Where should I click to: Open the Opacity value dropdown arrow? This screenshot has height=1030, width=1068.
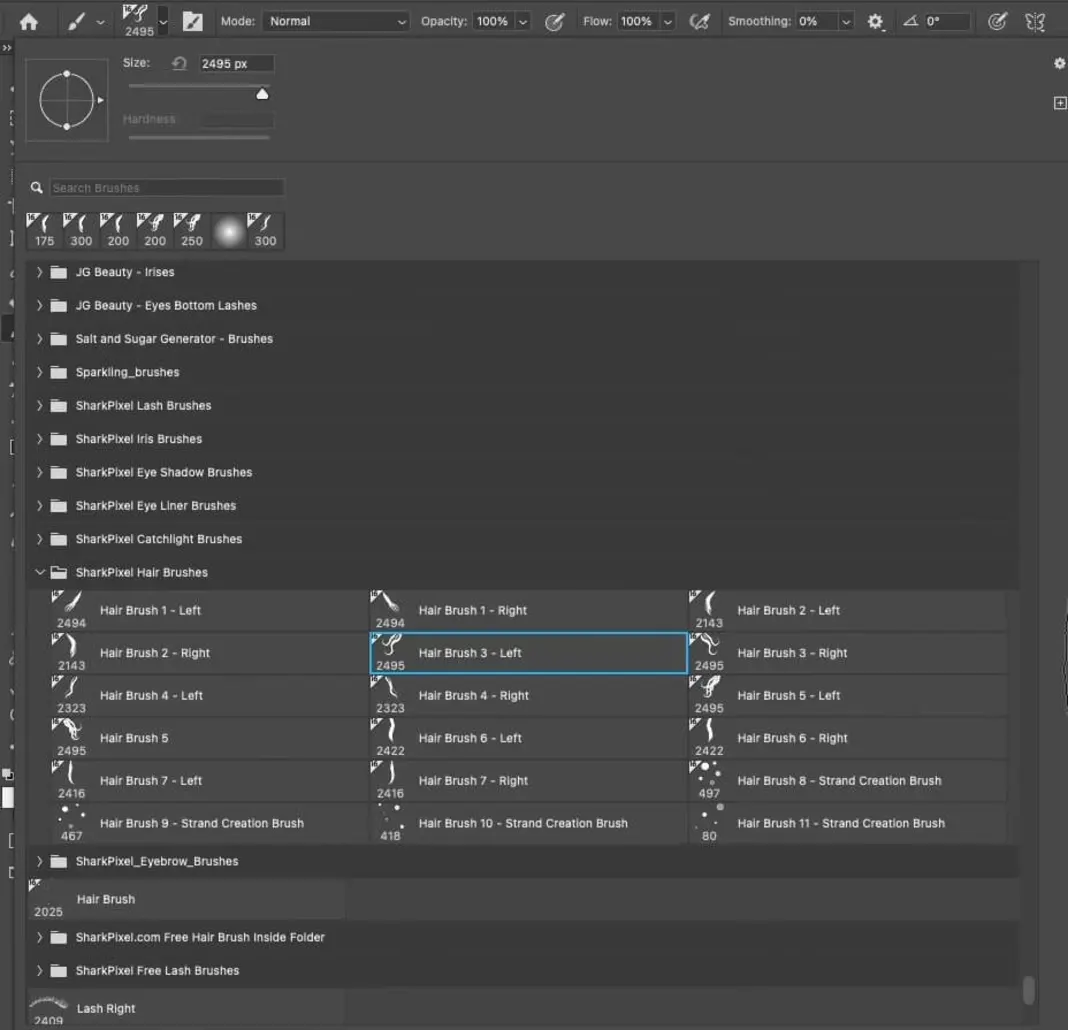(x=523, y=21)
